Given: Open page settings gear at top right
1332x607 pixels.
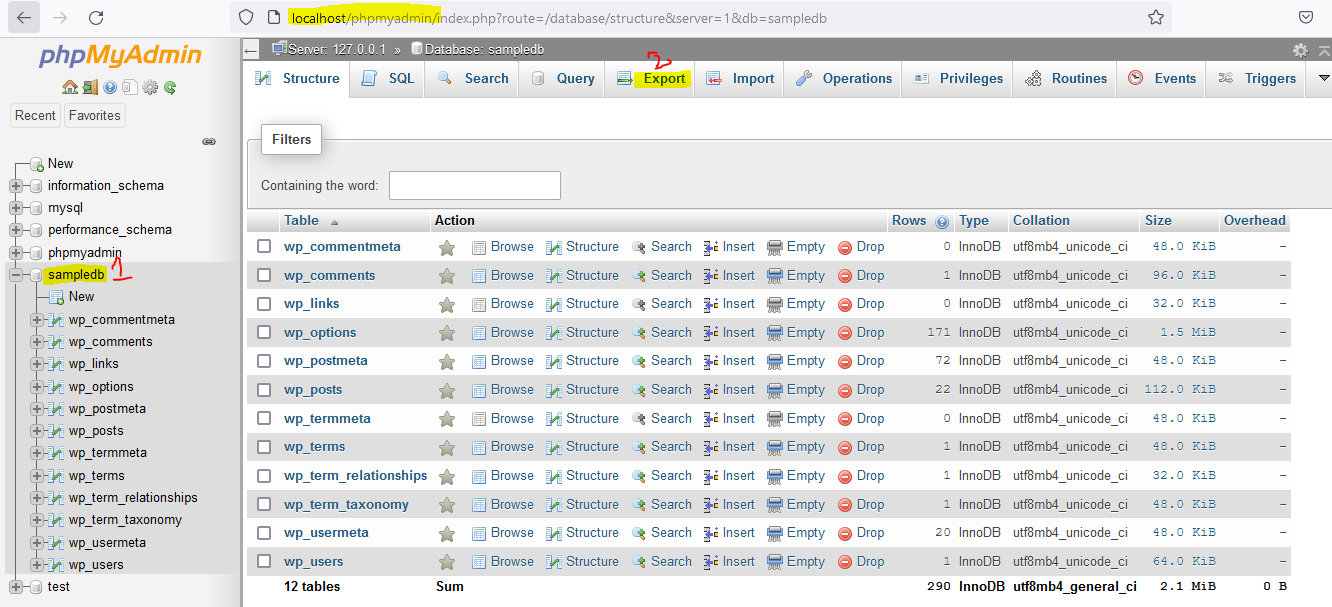Looking at the screenshot, I should coord(1300,50).
